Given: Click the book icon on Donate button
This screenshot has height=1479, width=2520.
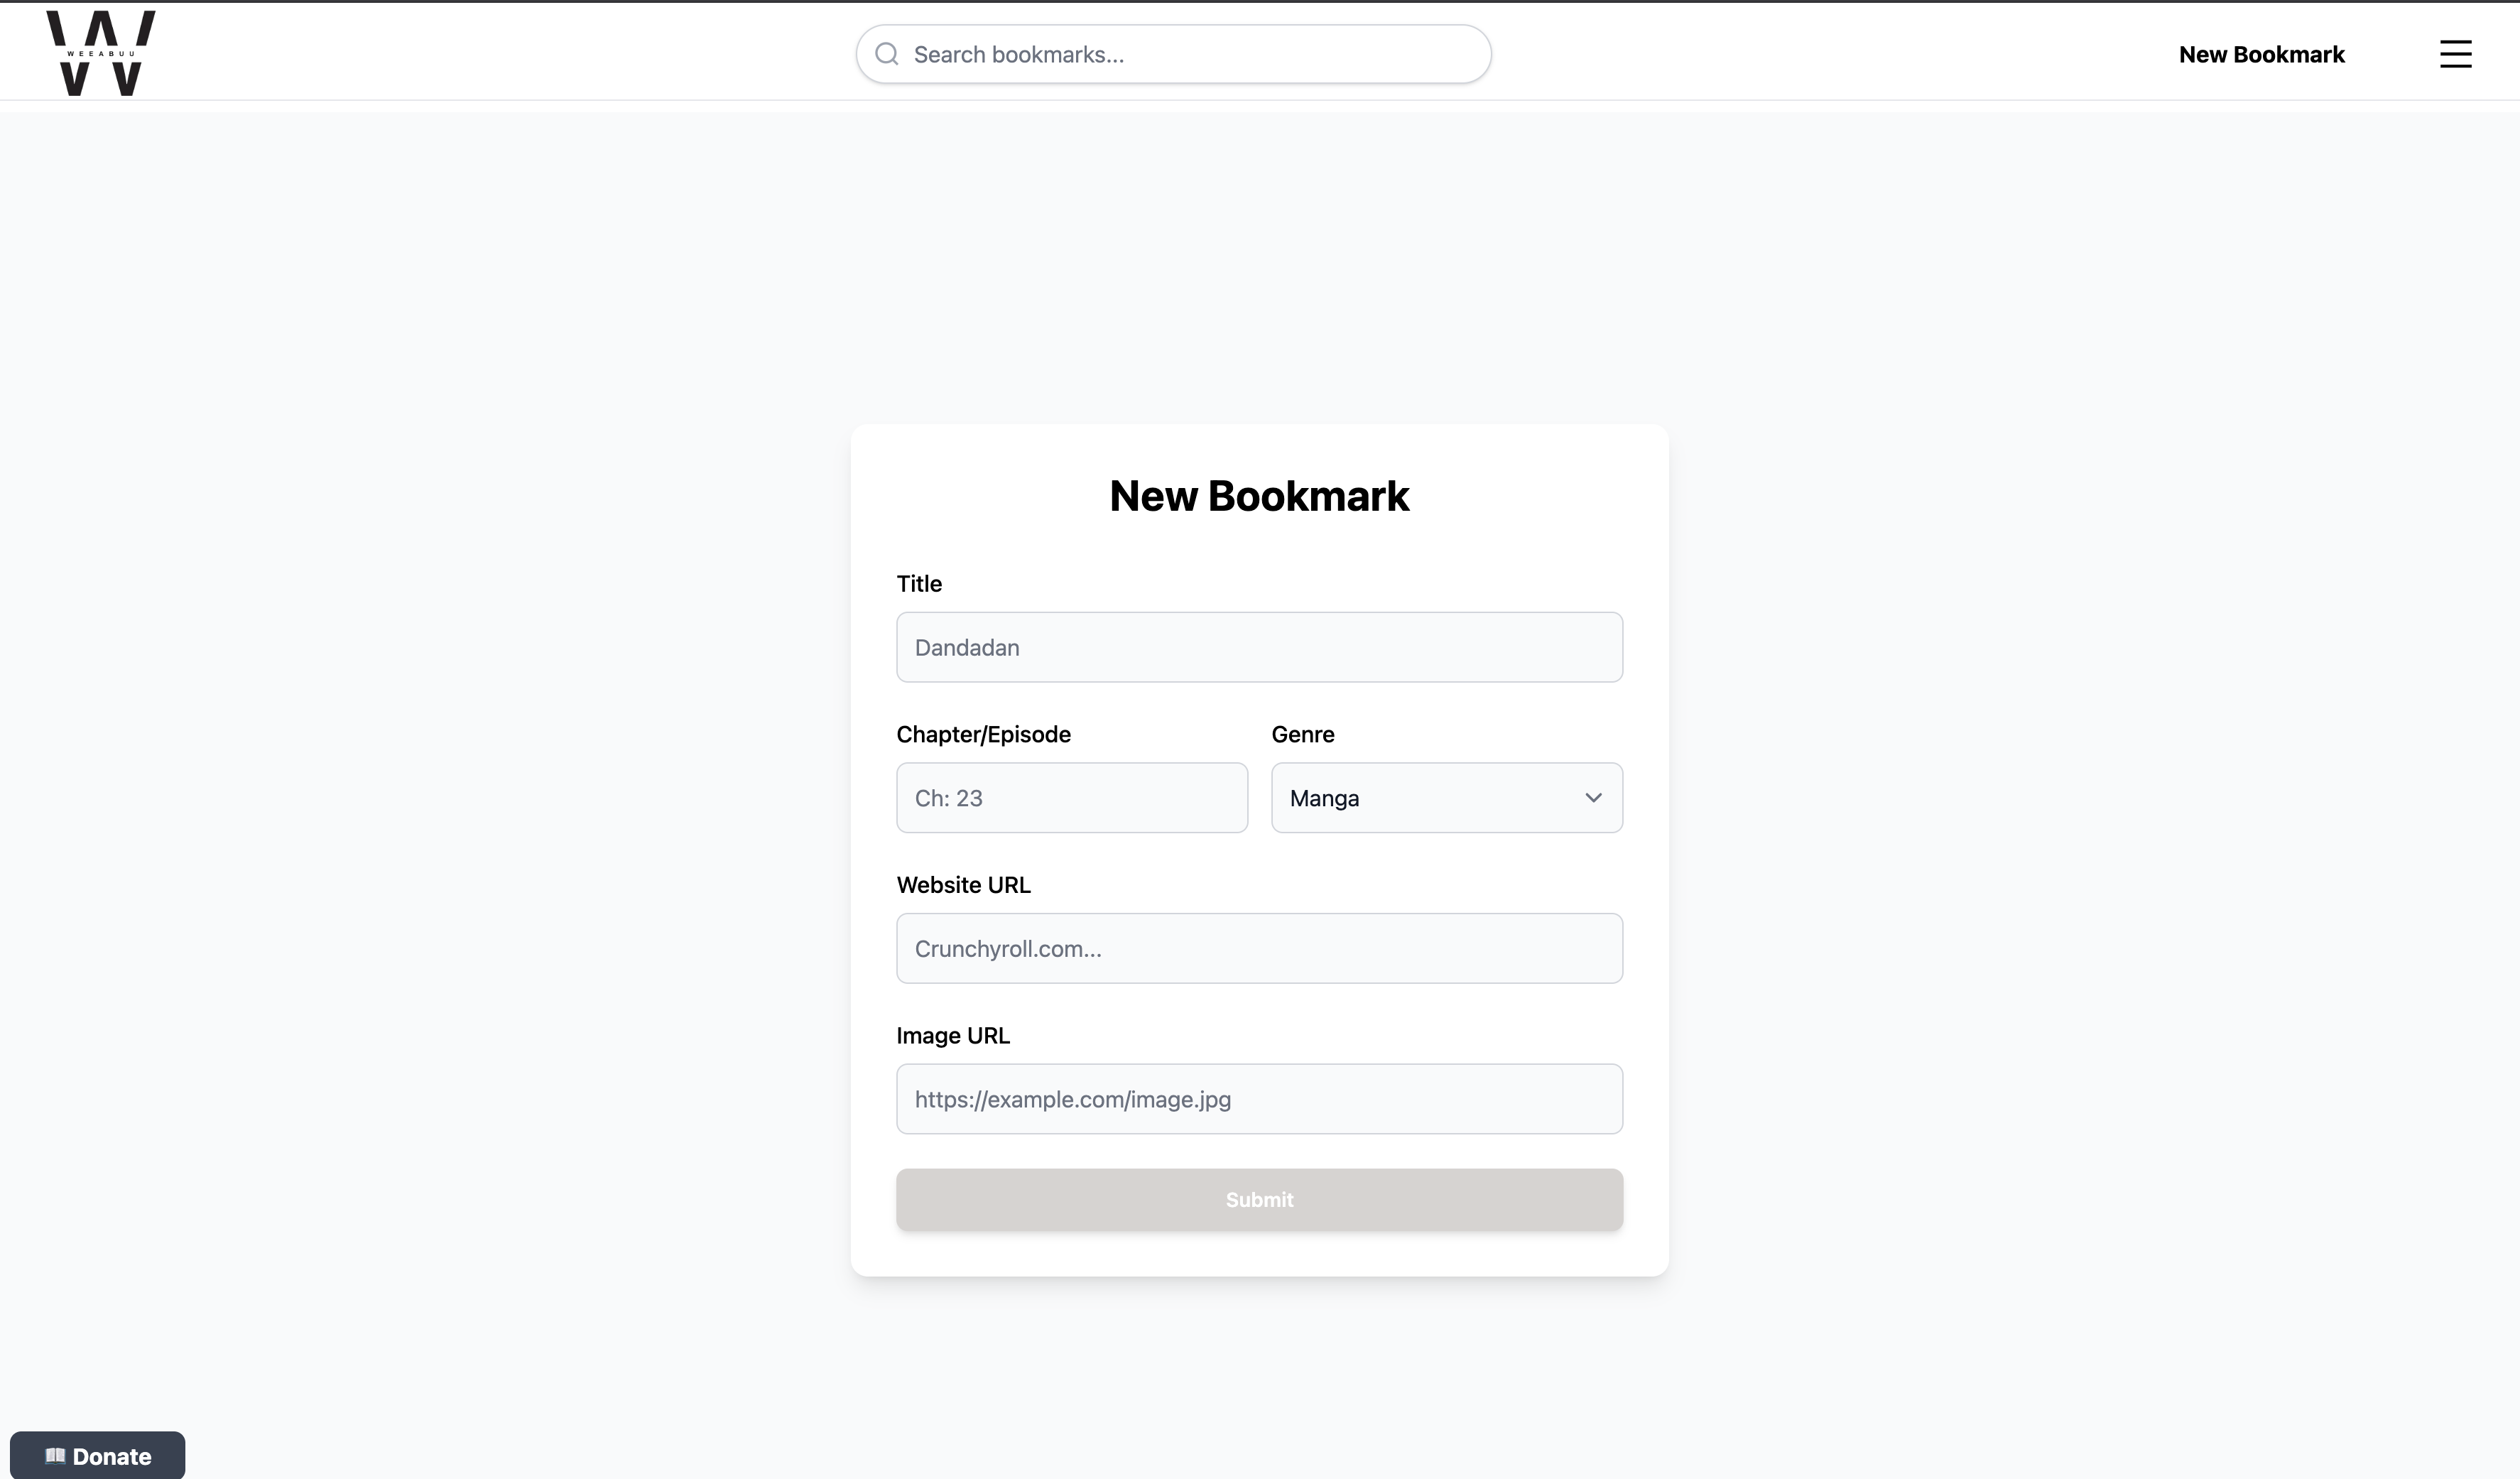Looking at the screenshot, I should click(x=55, y=1455).
